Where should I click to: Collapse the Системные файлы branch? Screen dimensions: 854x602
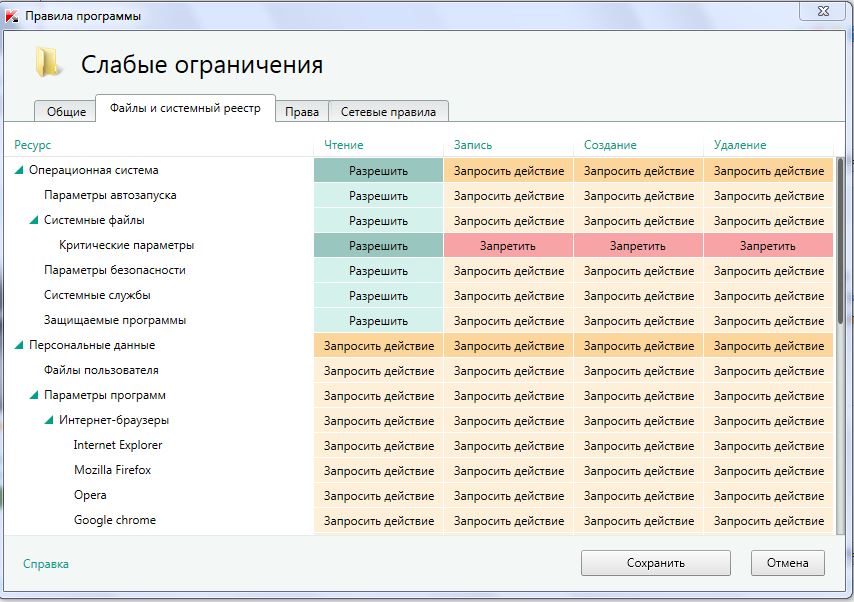(34, 221)
